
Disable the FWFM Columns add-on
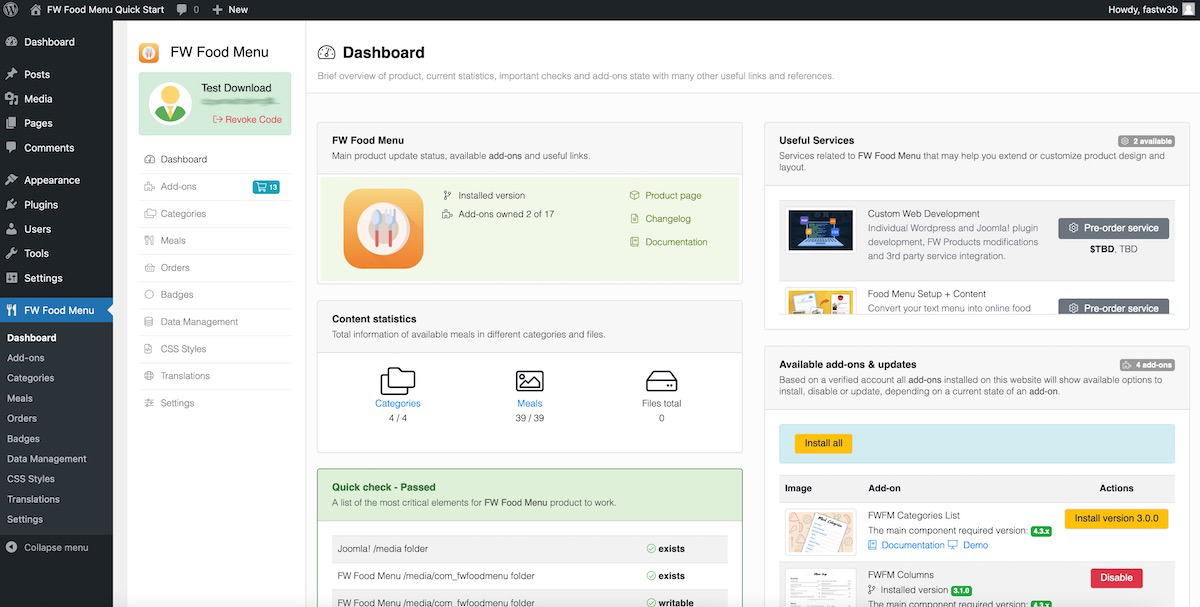[1116, 578]
